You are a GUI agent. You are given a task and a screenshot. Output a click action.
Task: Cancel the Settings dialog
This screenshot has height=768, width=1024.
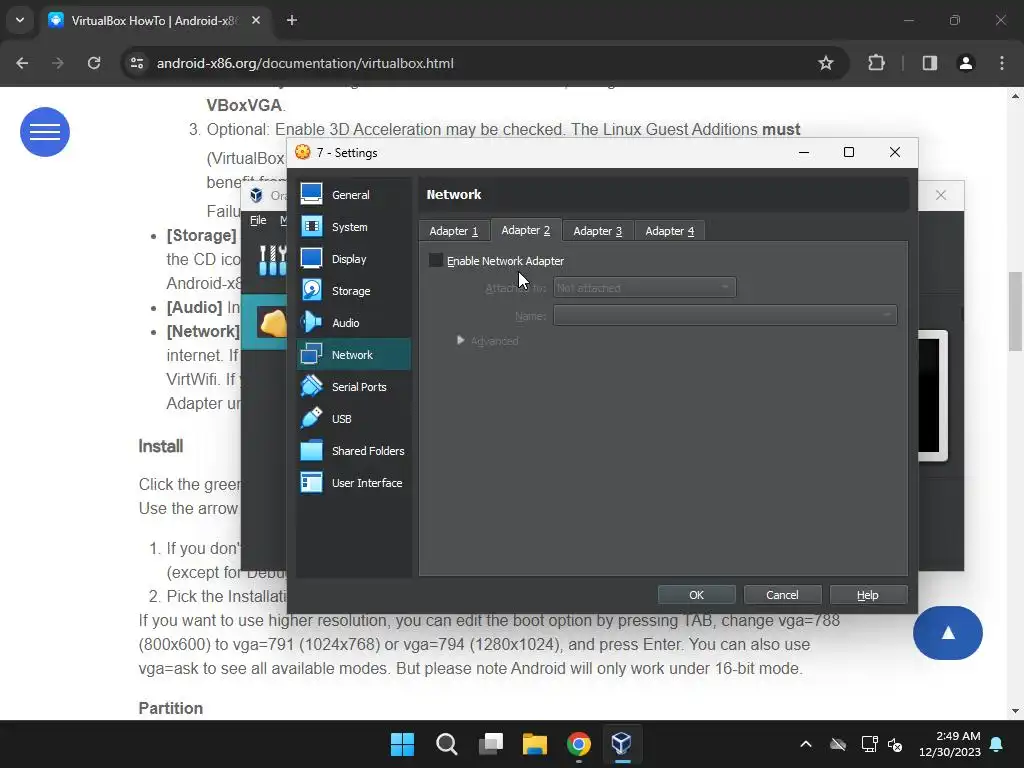click(782, 595)
